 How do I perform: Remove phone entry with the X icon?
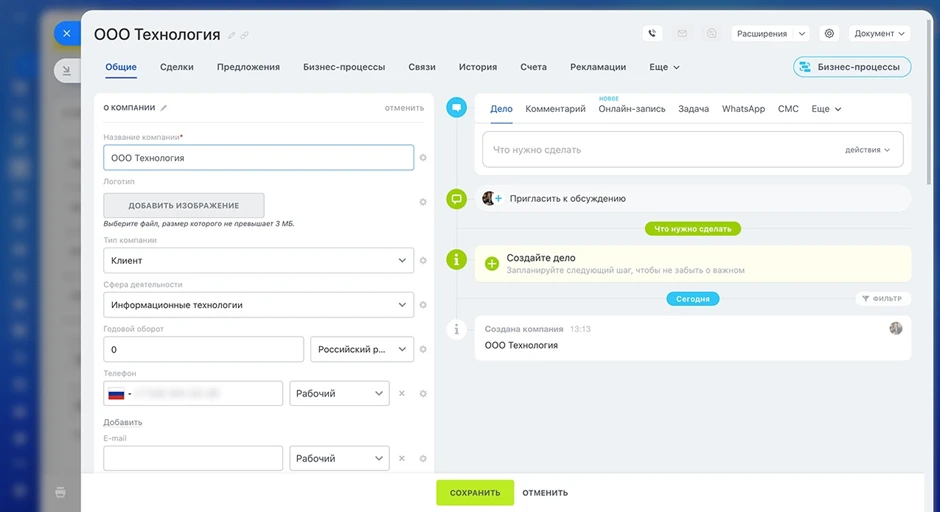tap(402, 394)
